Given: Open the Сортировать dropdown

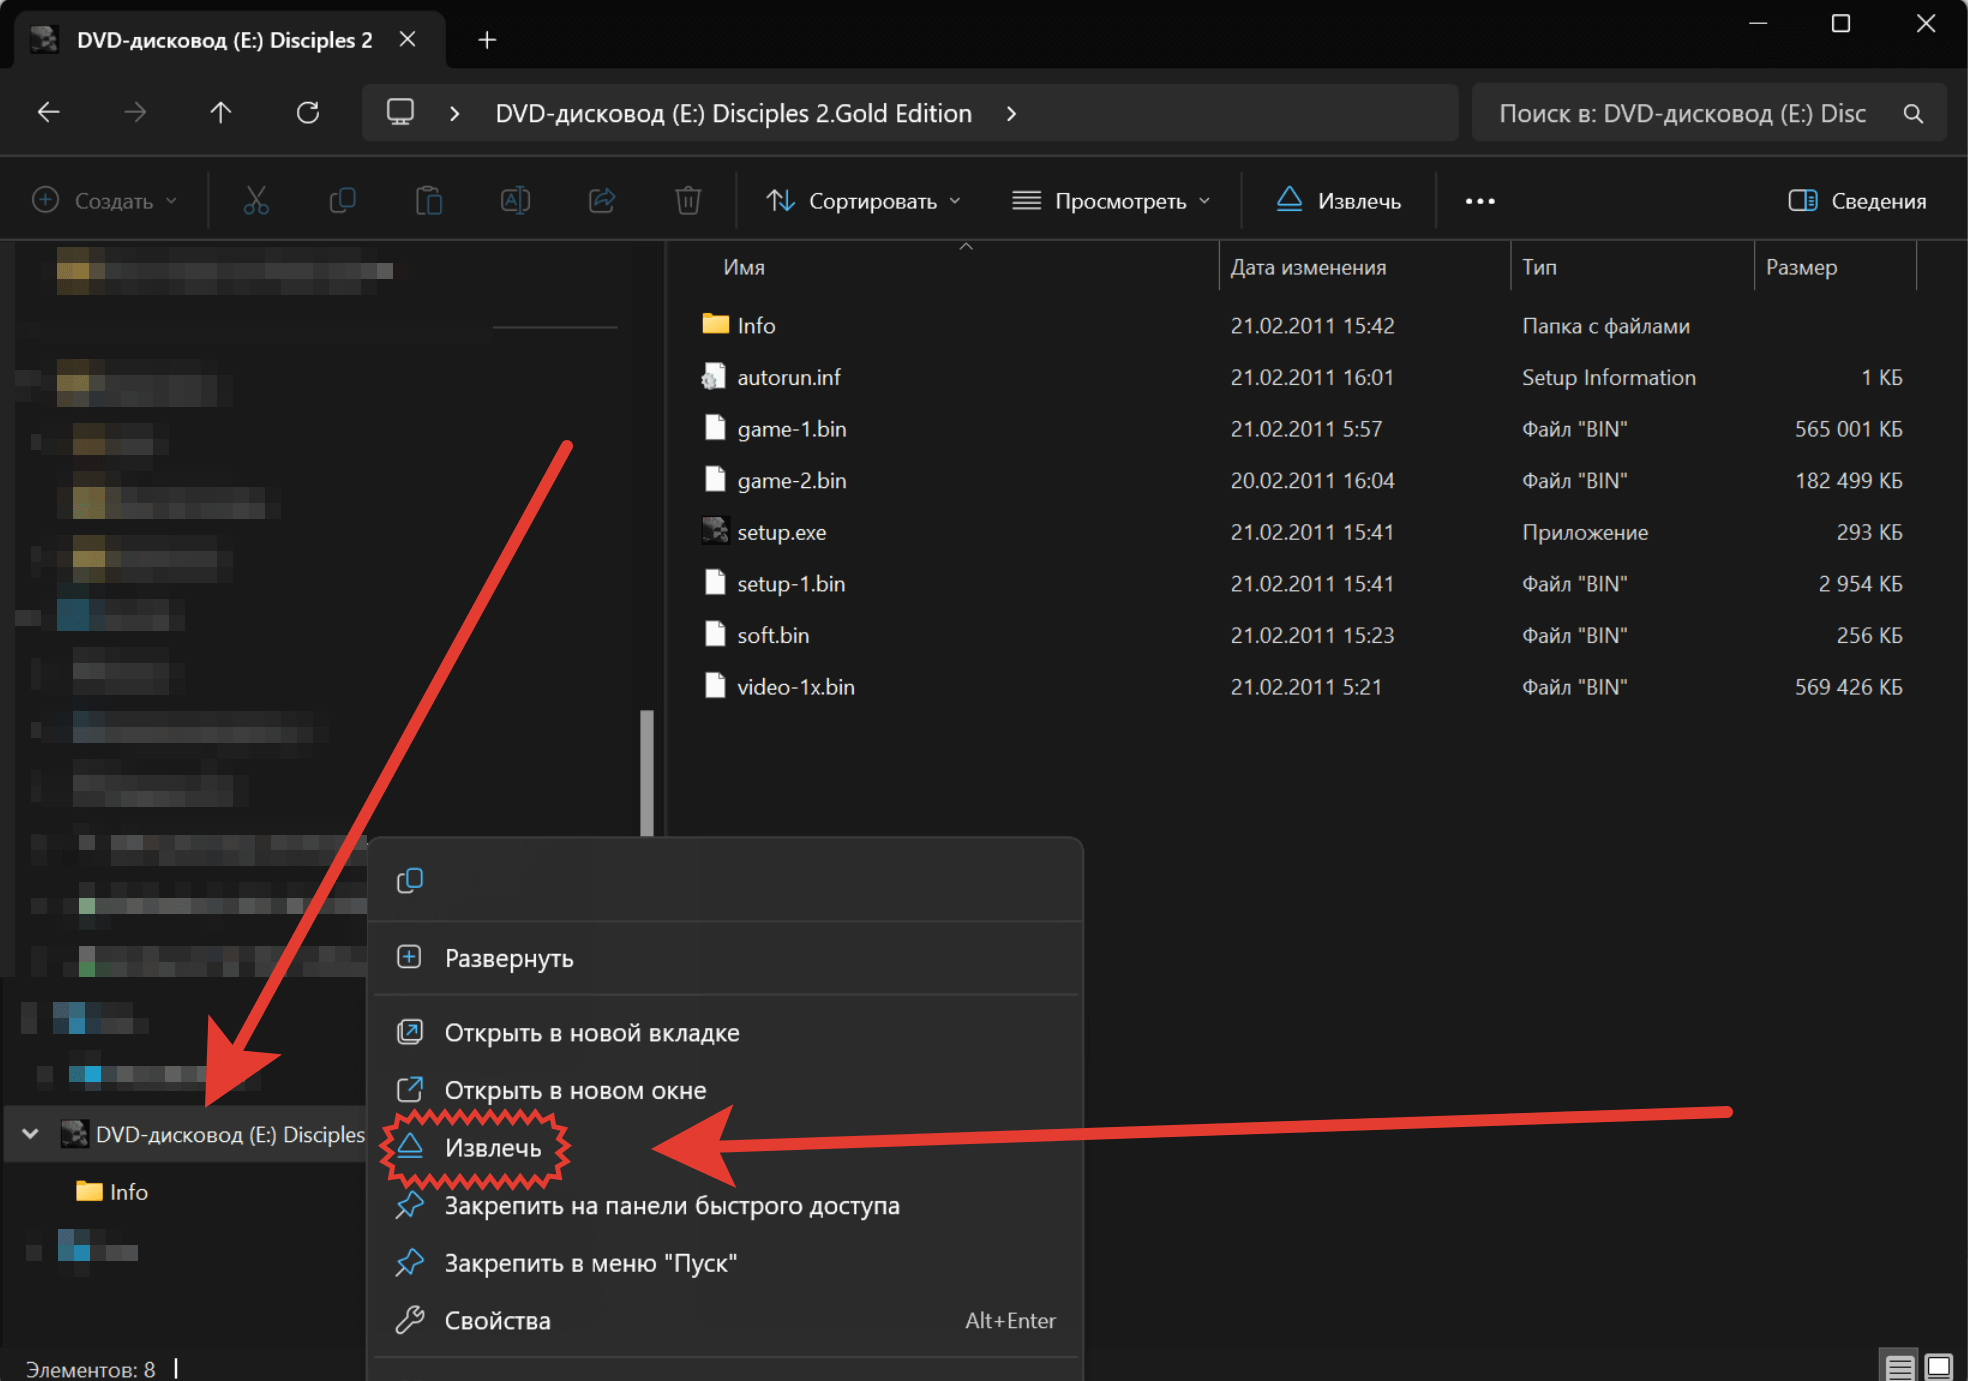Looking at the screenshot, I should point(864,201).
